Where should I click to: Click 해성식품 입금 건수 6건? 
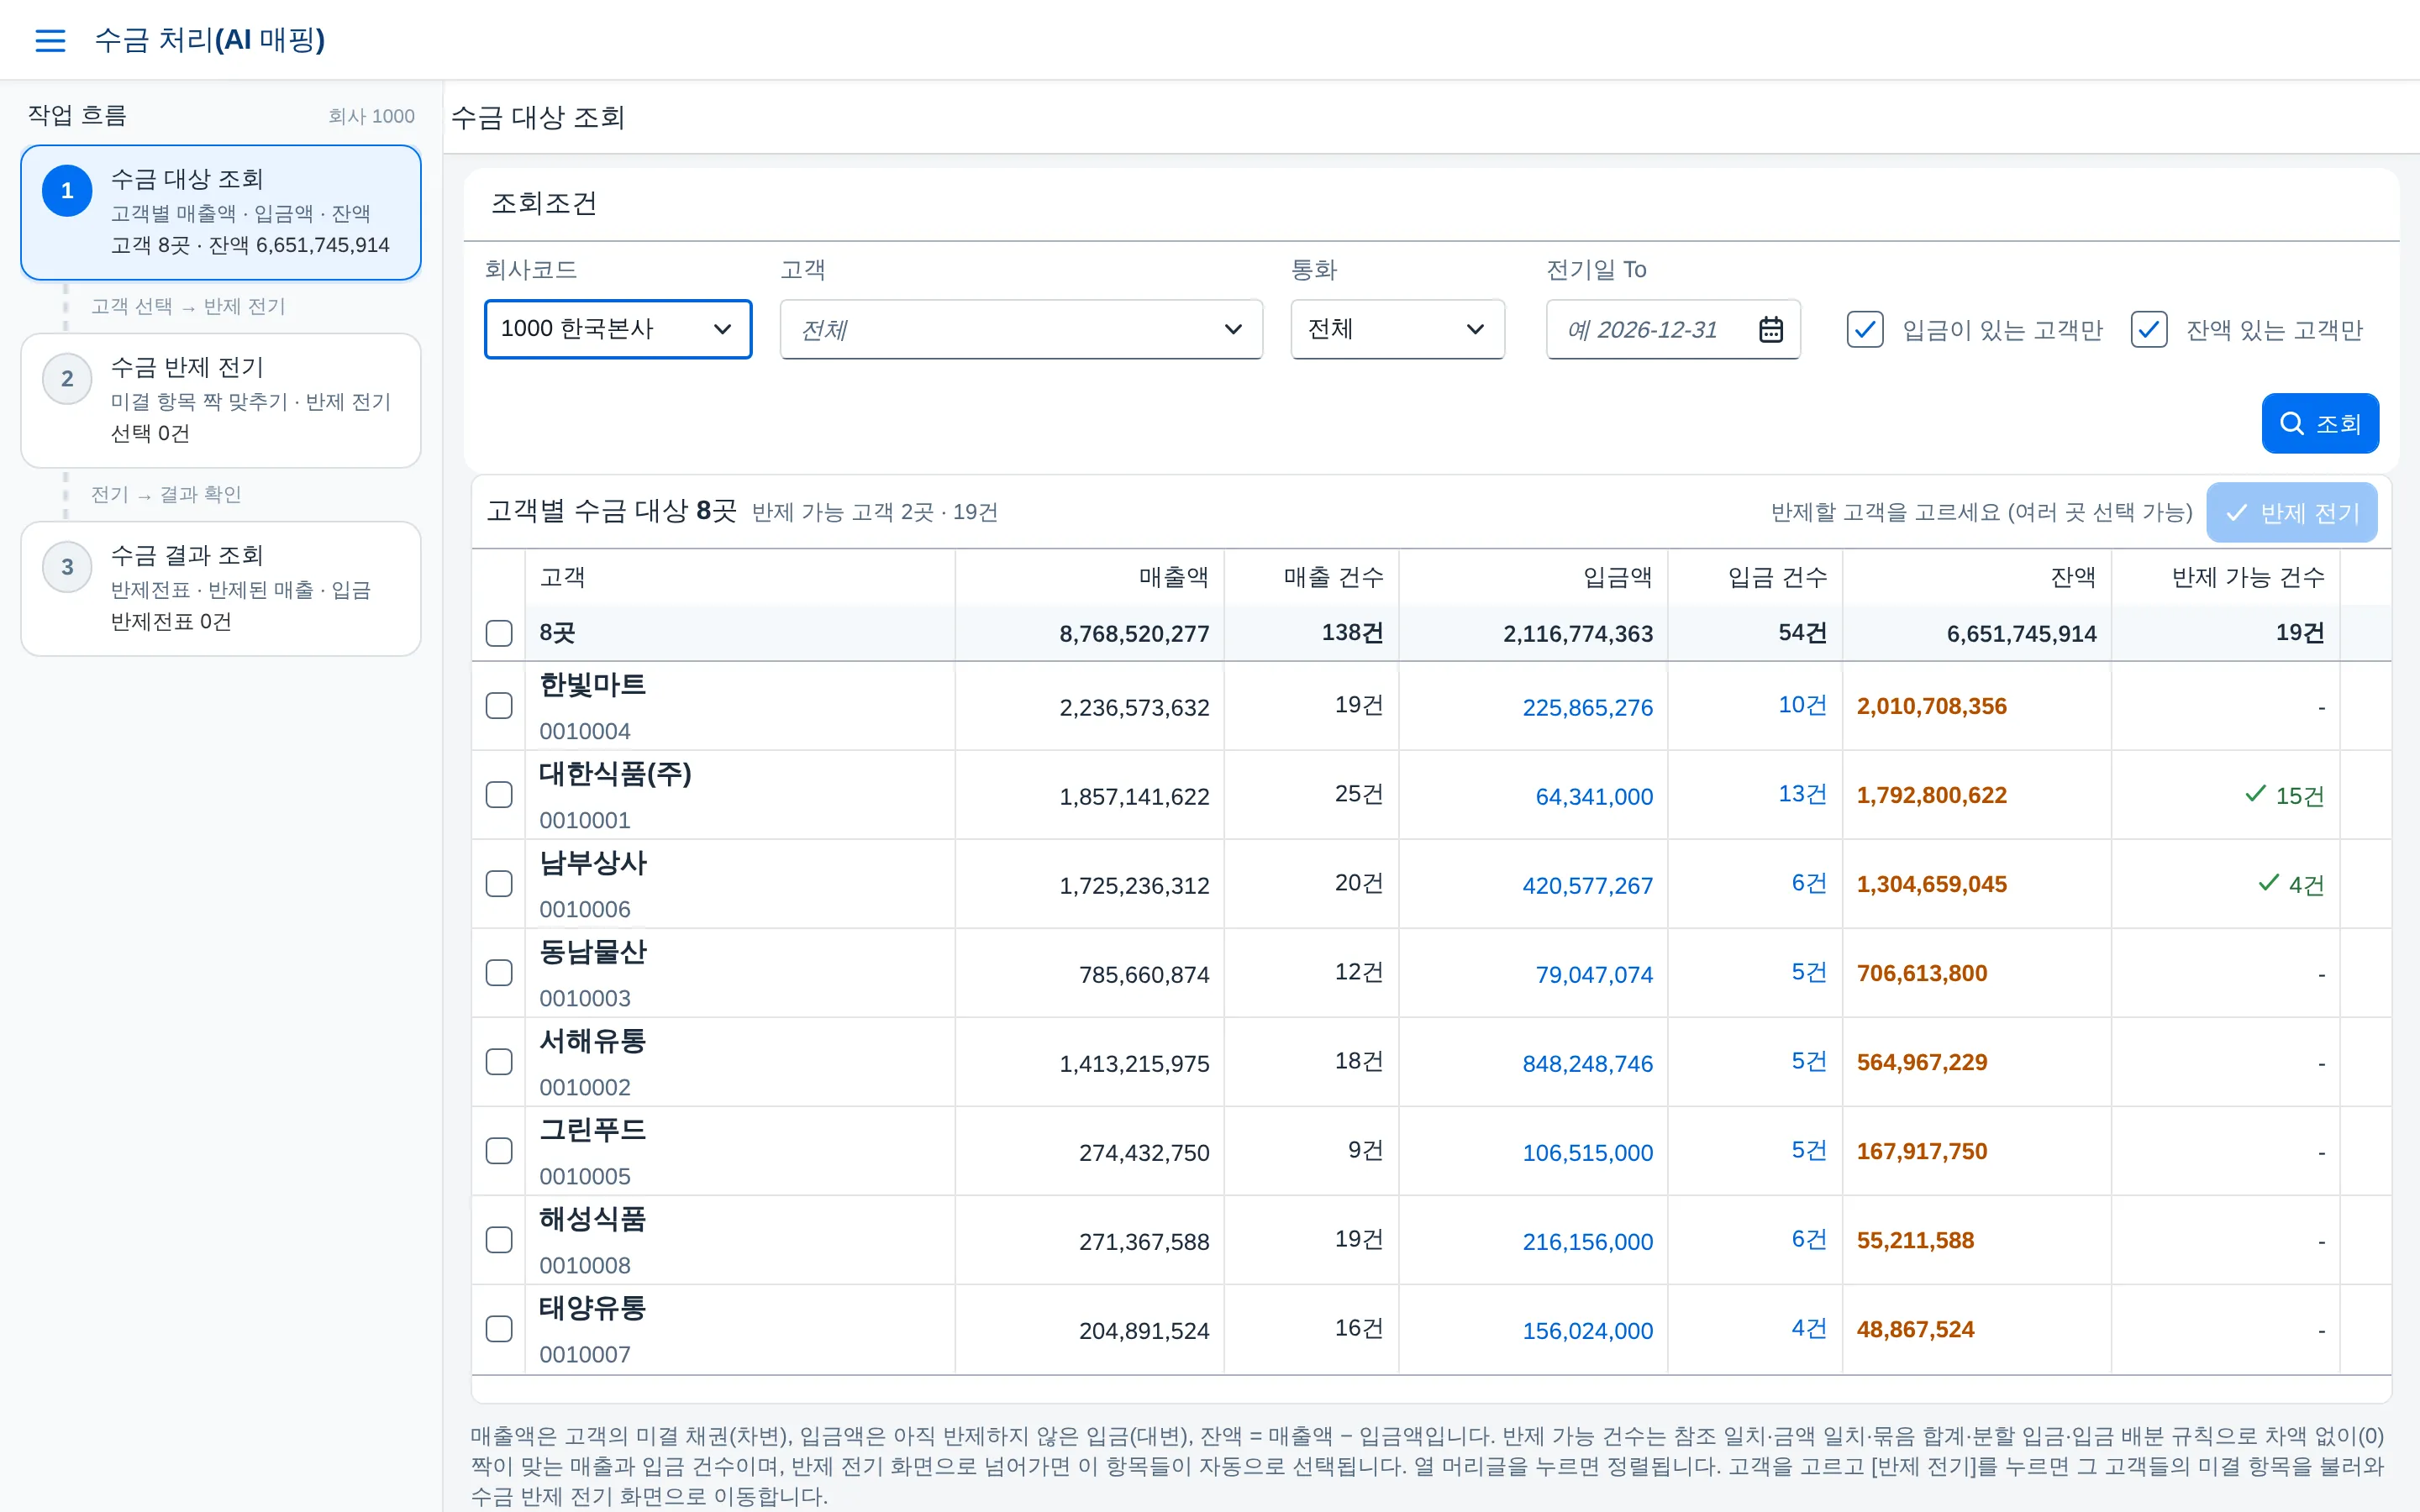[1808, 1239]
